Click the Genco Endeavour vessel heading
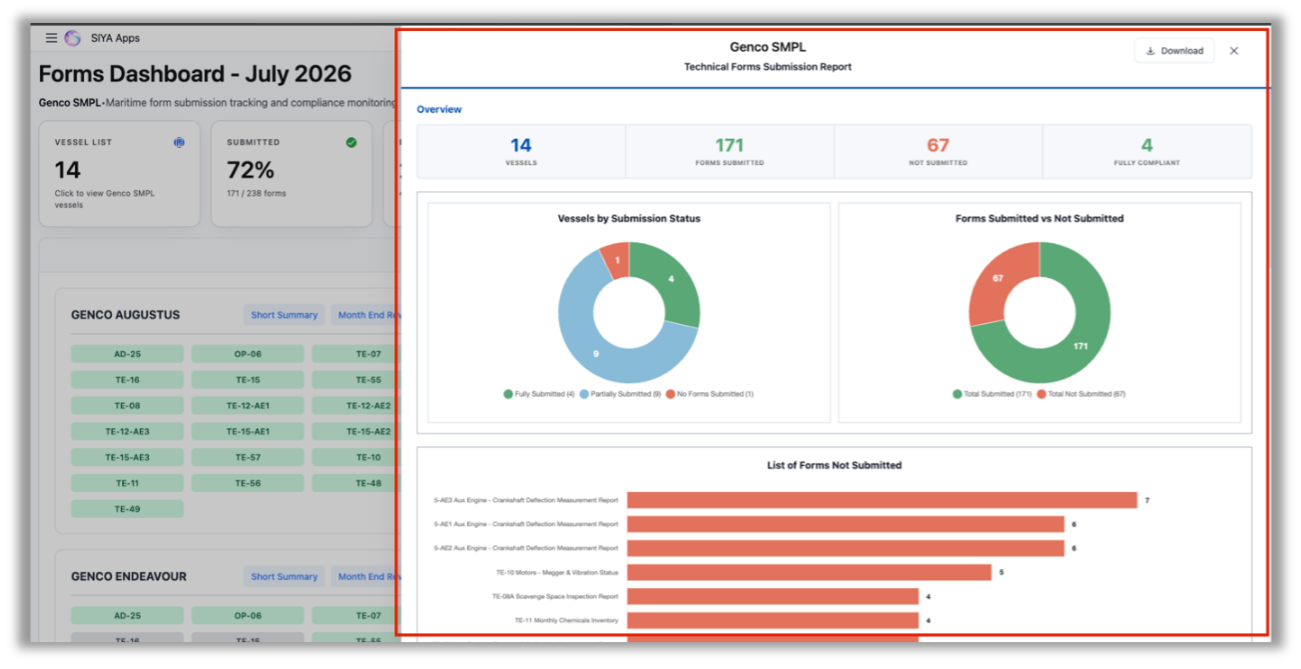 tap(129, 577)
